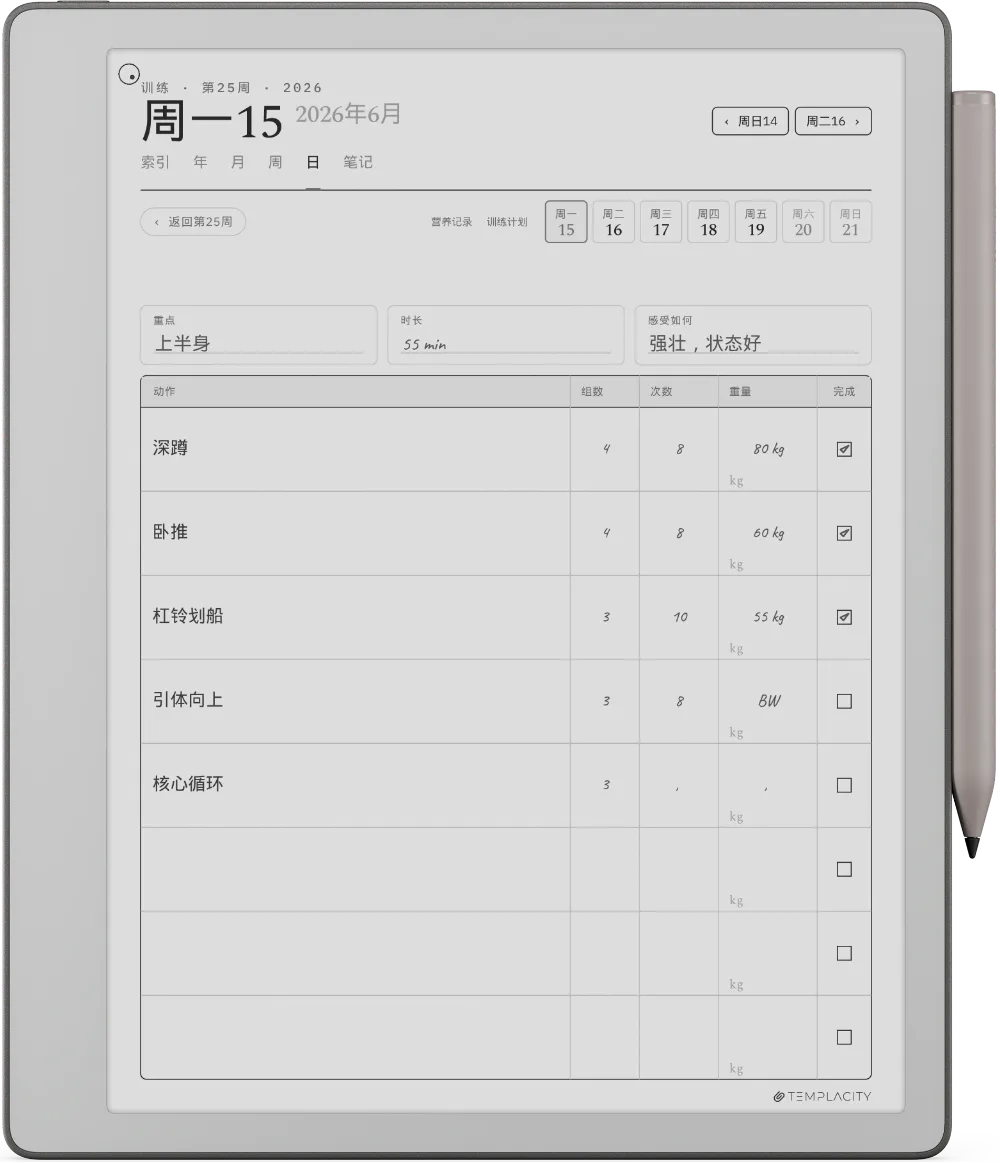Uncheck the 卧推 completed checkbox

click(844, 533)
